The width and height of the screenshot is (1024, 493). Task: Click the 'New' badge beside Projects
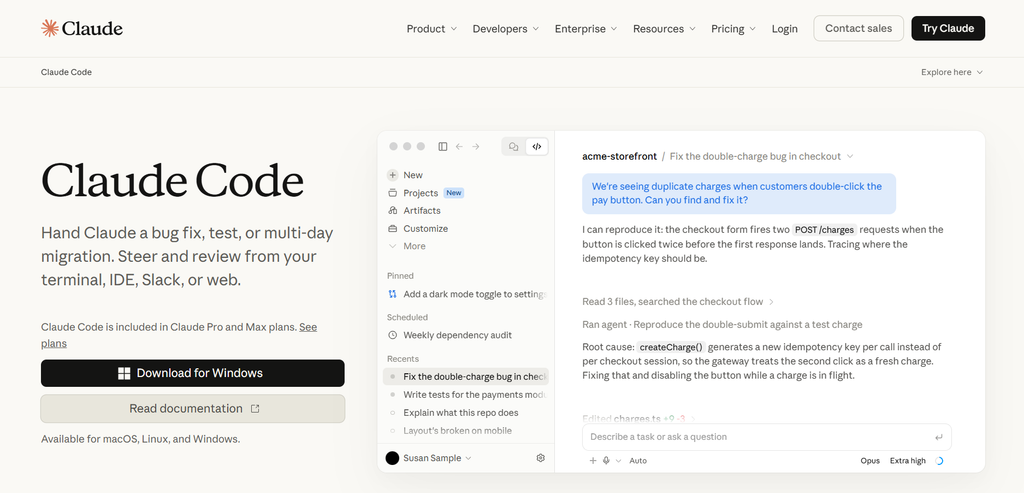coord(453,193)
